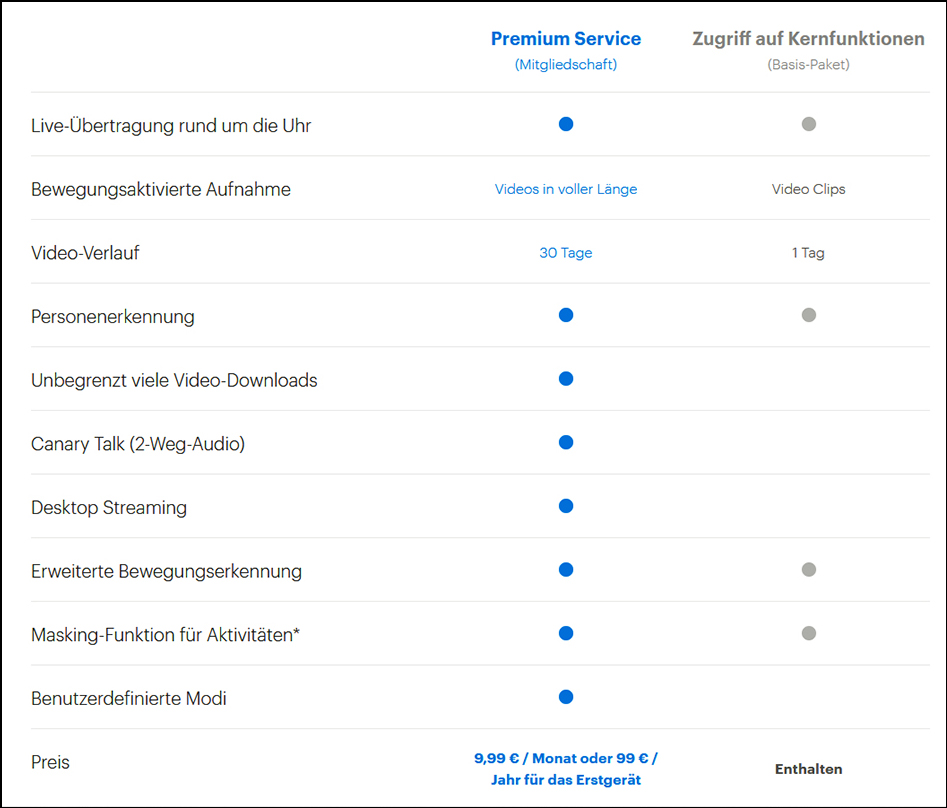The width and height of the screenshot is (947, 808).
Task: Click blue dot for Unbegrenzt viele Video-Downloads
Action: click(x=566, y=379)
